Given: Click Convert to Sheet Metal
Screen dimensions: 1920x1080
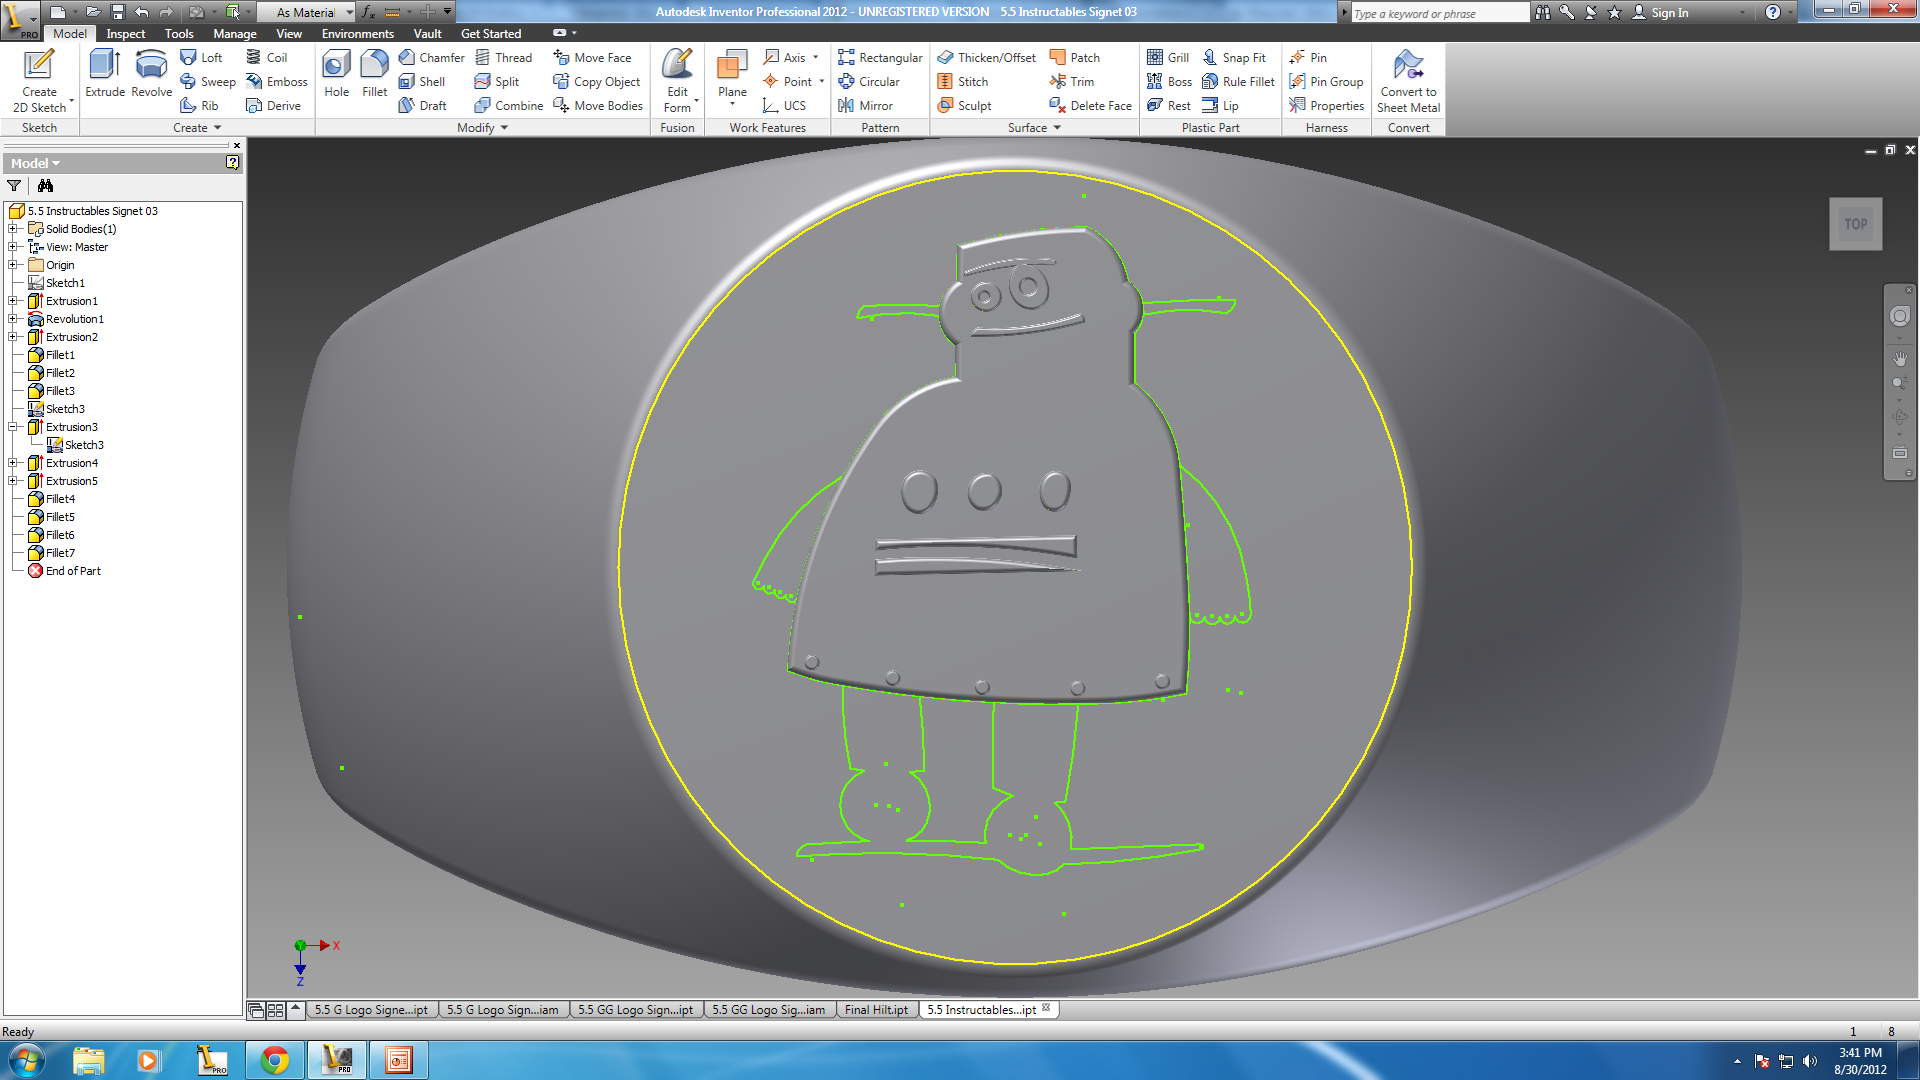Looking at the screenshot, I should [1408, 80].
